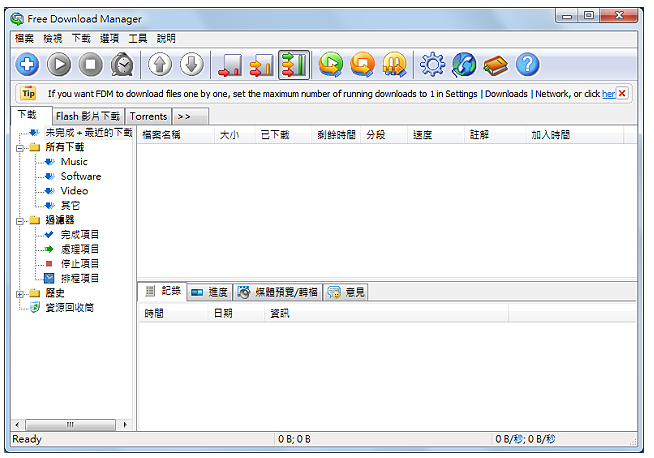654x458 pixels.
Task: Open the 檢視 menu
Action: point(53,39)
